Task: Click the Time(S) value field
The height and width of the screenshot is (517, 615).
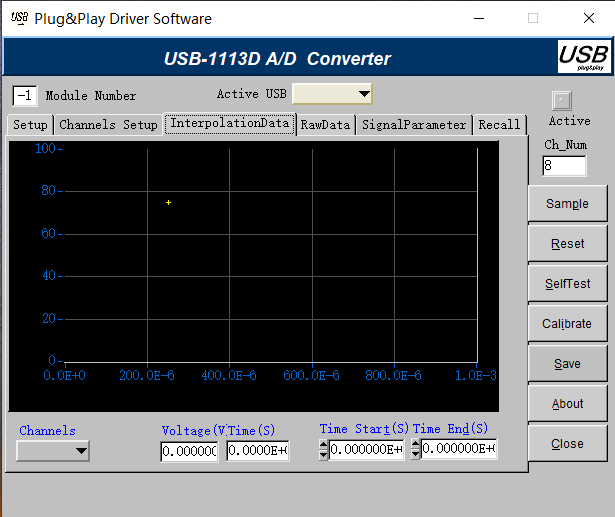Action: [258, 451]
